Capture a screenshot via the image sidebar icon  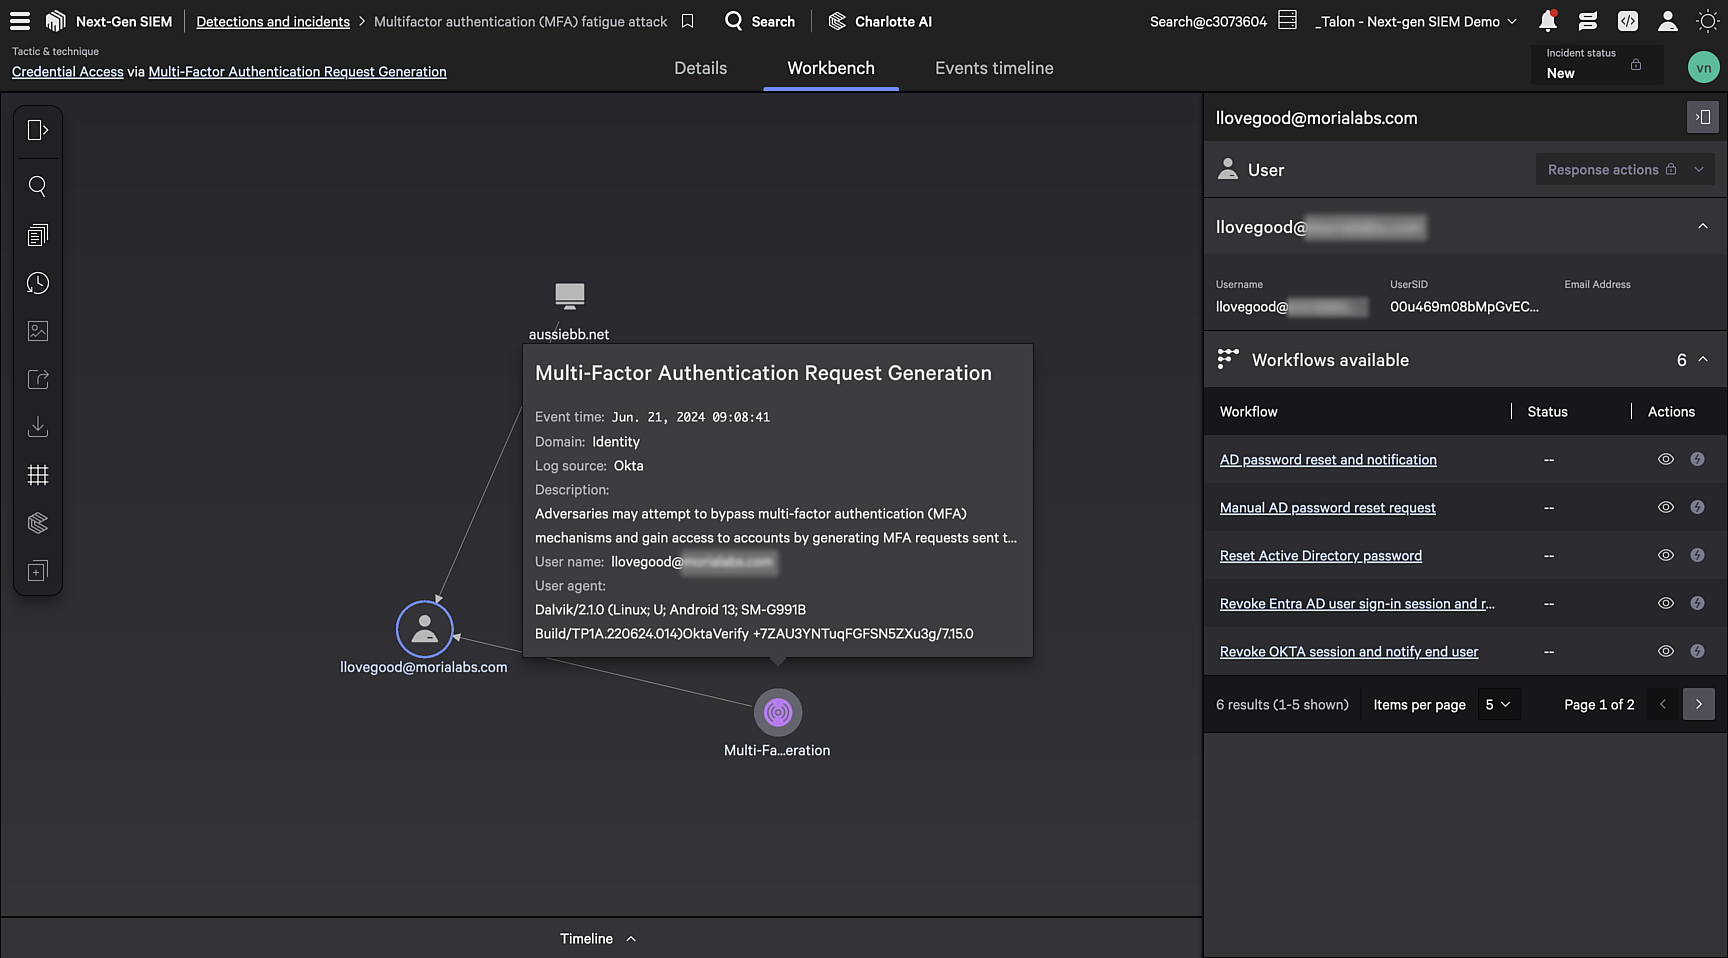(37, 331)
